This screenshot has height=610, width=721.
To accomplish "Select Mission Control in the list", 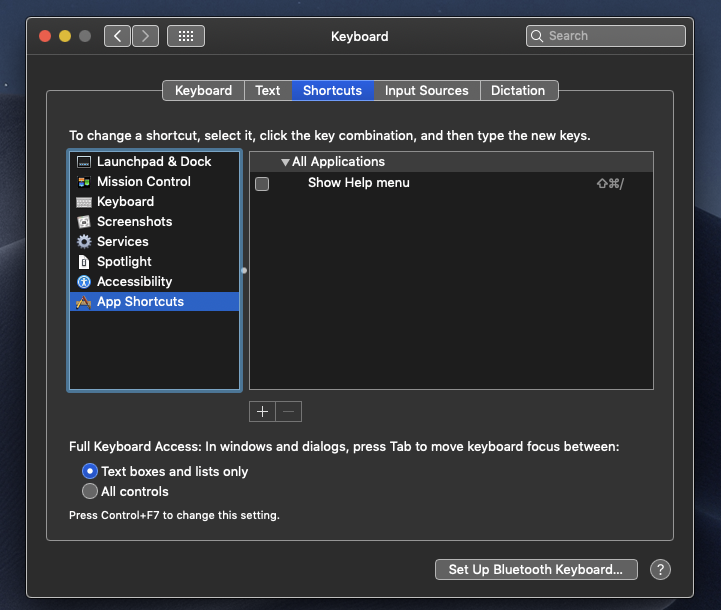I will [x=154, y=182].
